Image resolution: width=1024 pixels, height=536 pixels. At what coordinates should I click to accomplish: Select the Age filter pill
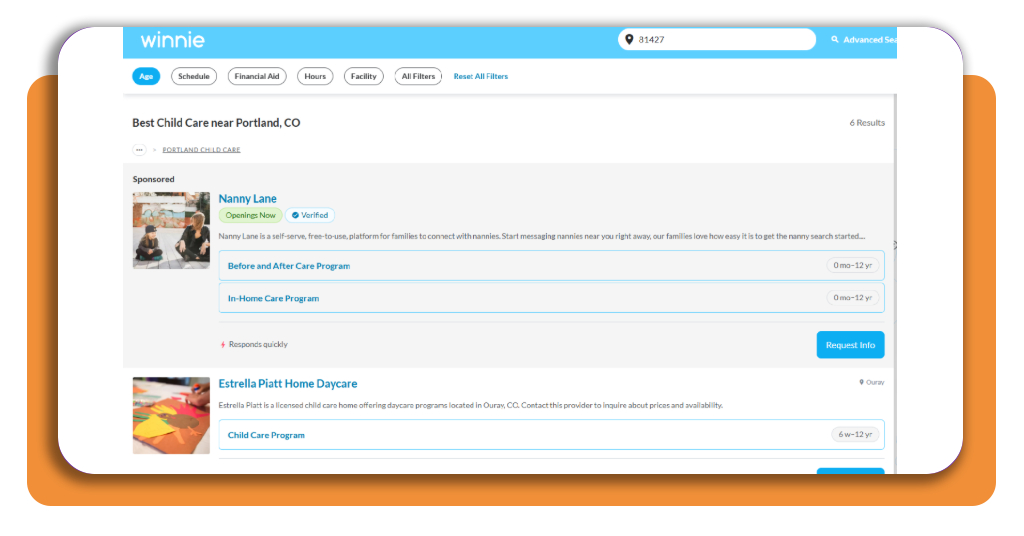[146, 76]
